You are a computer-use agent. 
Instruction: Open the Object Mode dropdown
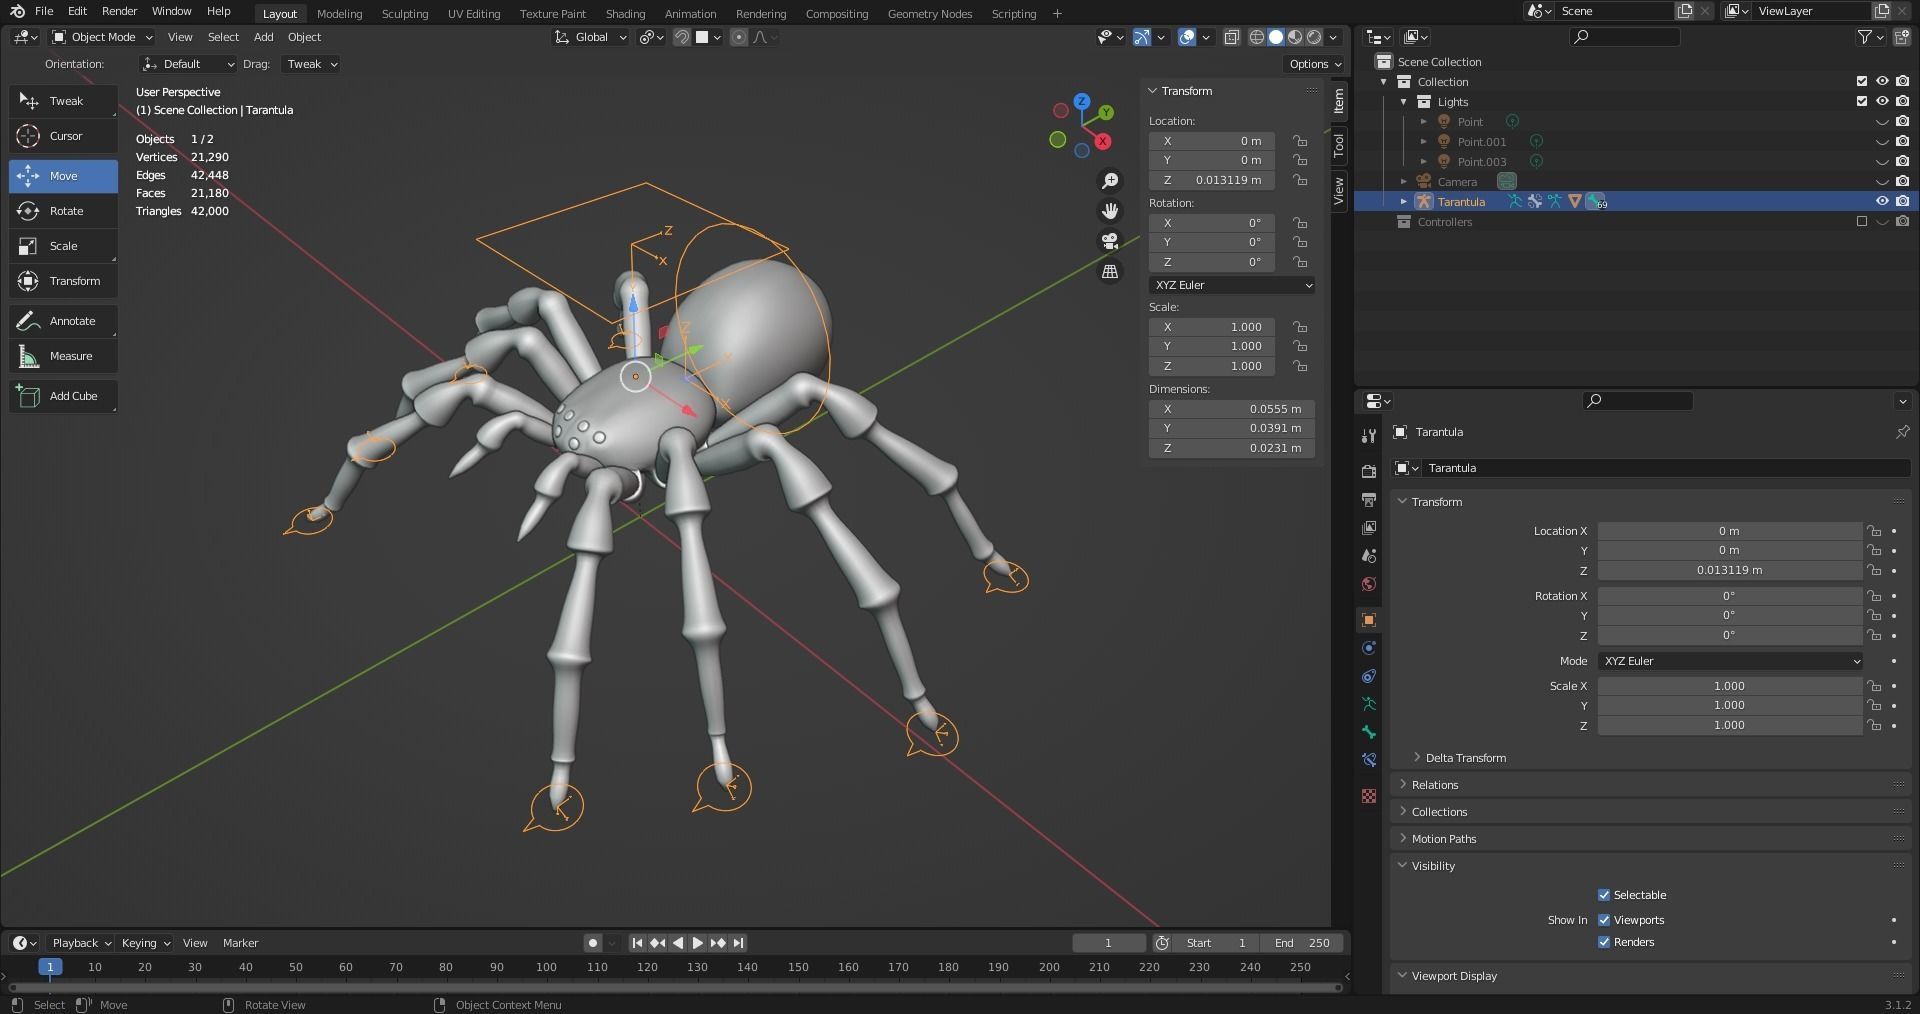tap(103, 37)
